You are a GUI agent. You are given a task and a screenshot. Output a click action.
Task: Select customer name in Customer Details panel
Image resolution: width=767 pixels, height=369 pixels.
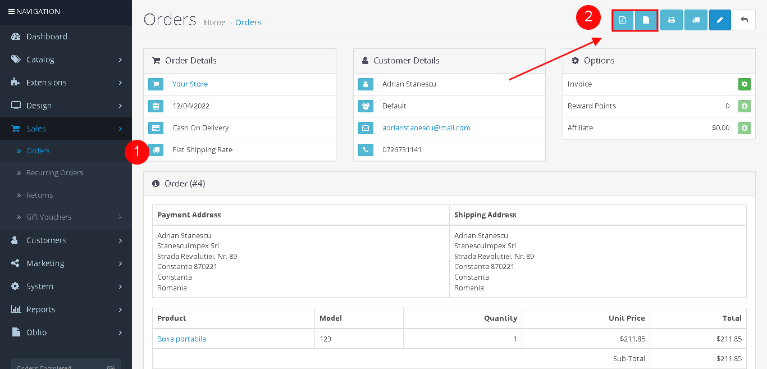tap(409, 84)
